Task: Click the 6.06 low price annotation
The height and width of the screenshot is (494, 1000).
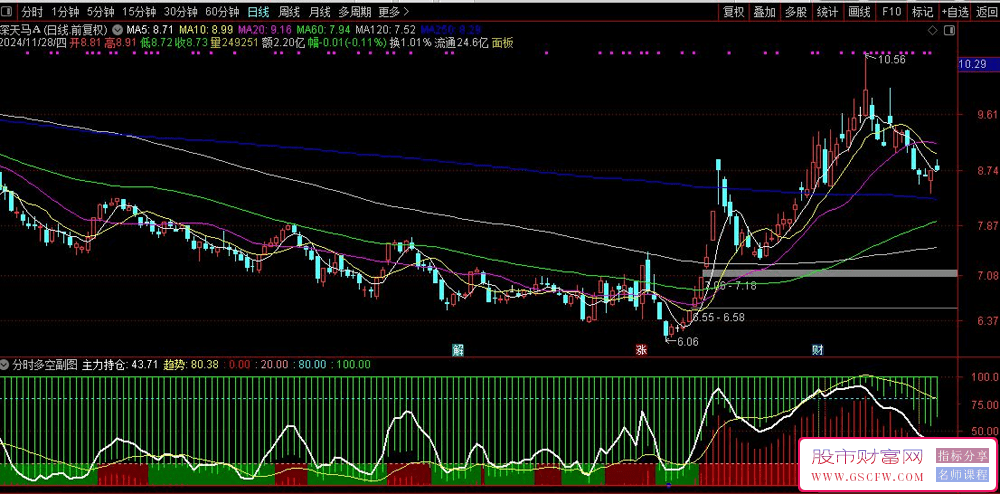Action: click(687, 341)
